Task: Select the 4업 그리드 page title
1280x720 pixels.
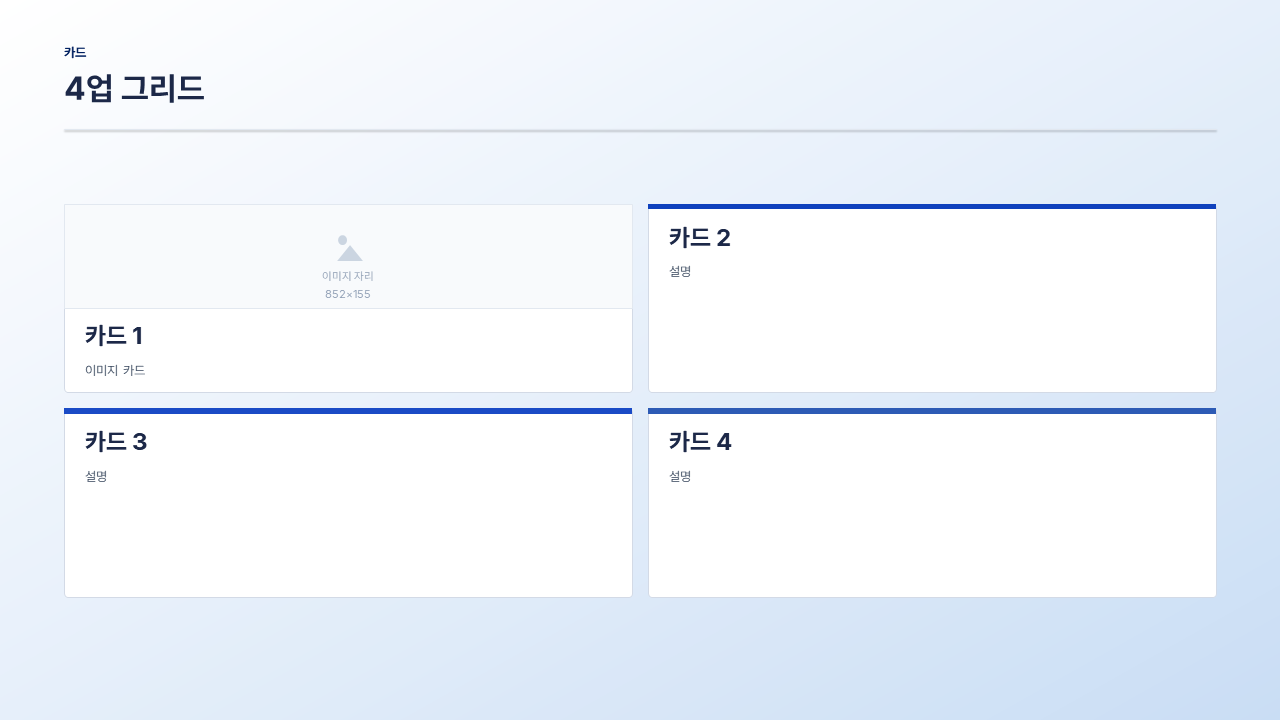Action: (x=134, y=89)
